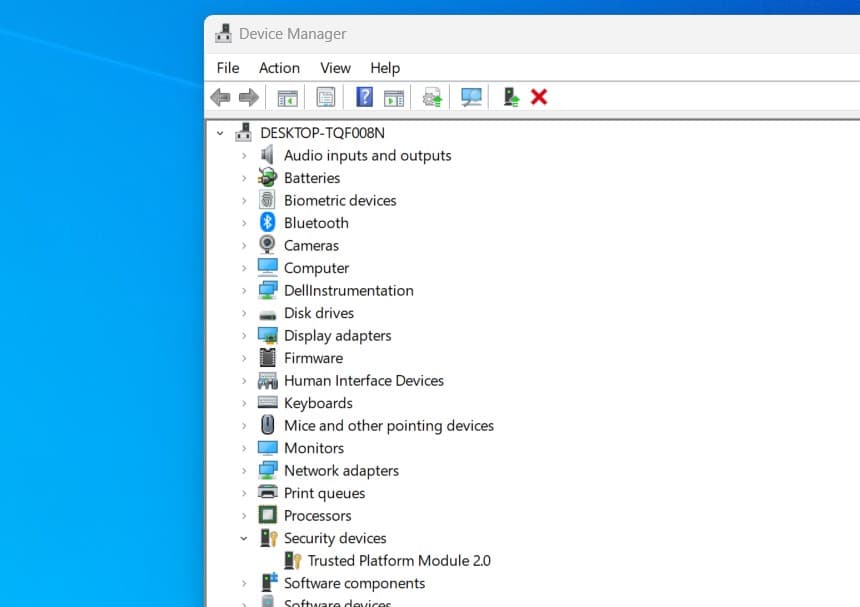
Task: Open the Action menu
Action: 279,68
